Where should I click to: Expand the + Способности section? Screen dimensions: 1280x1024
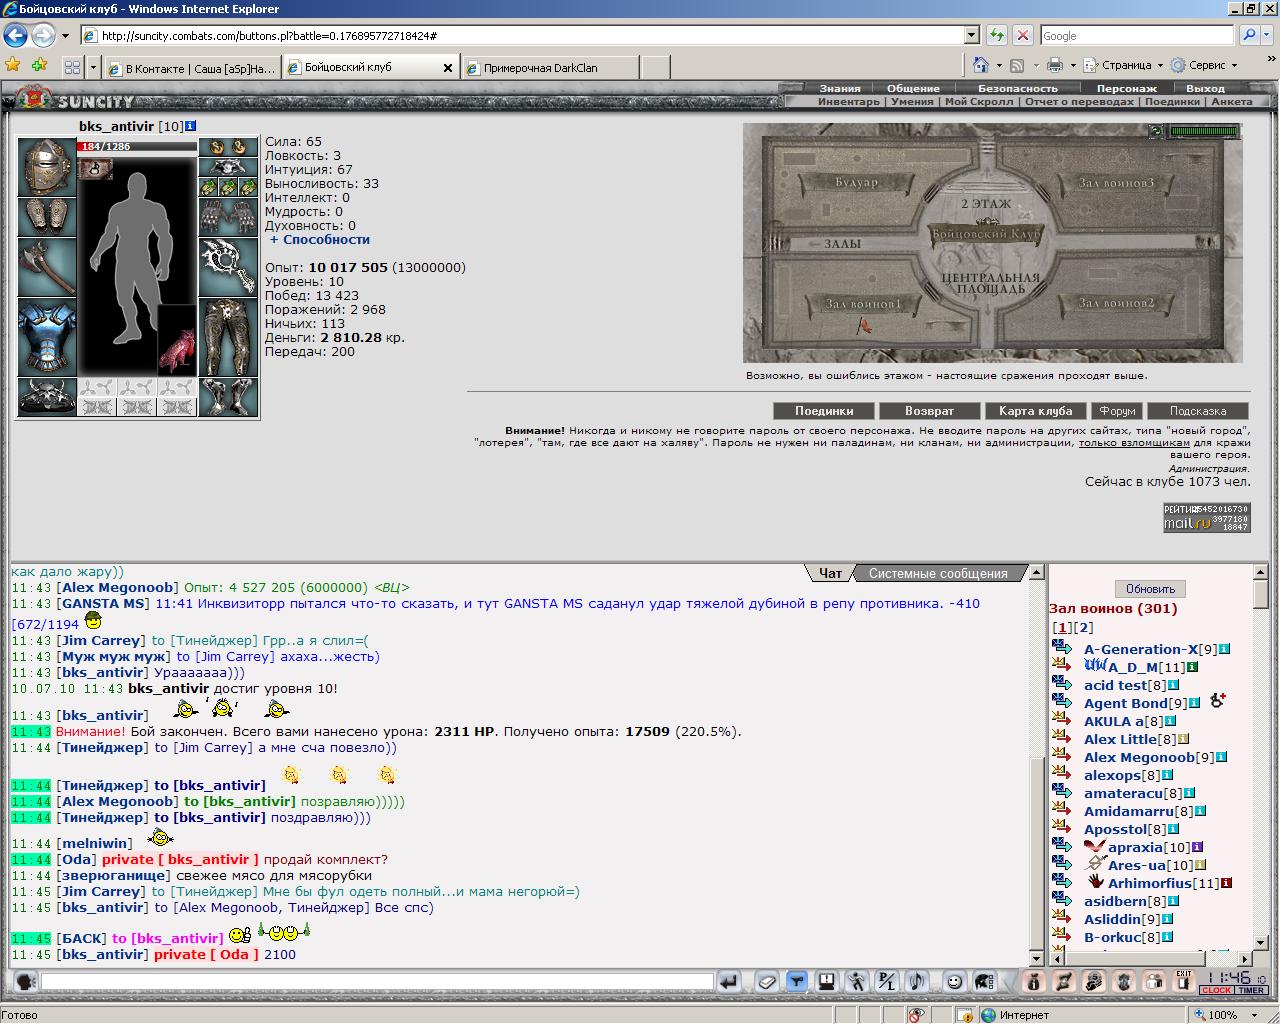(319, 240)
